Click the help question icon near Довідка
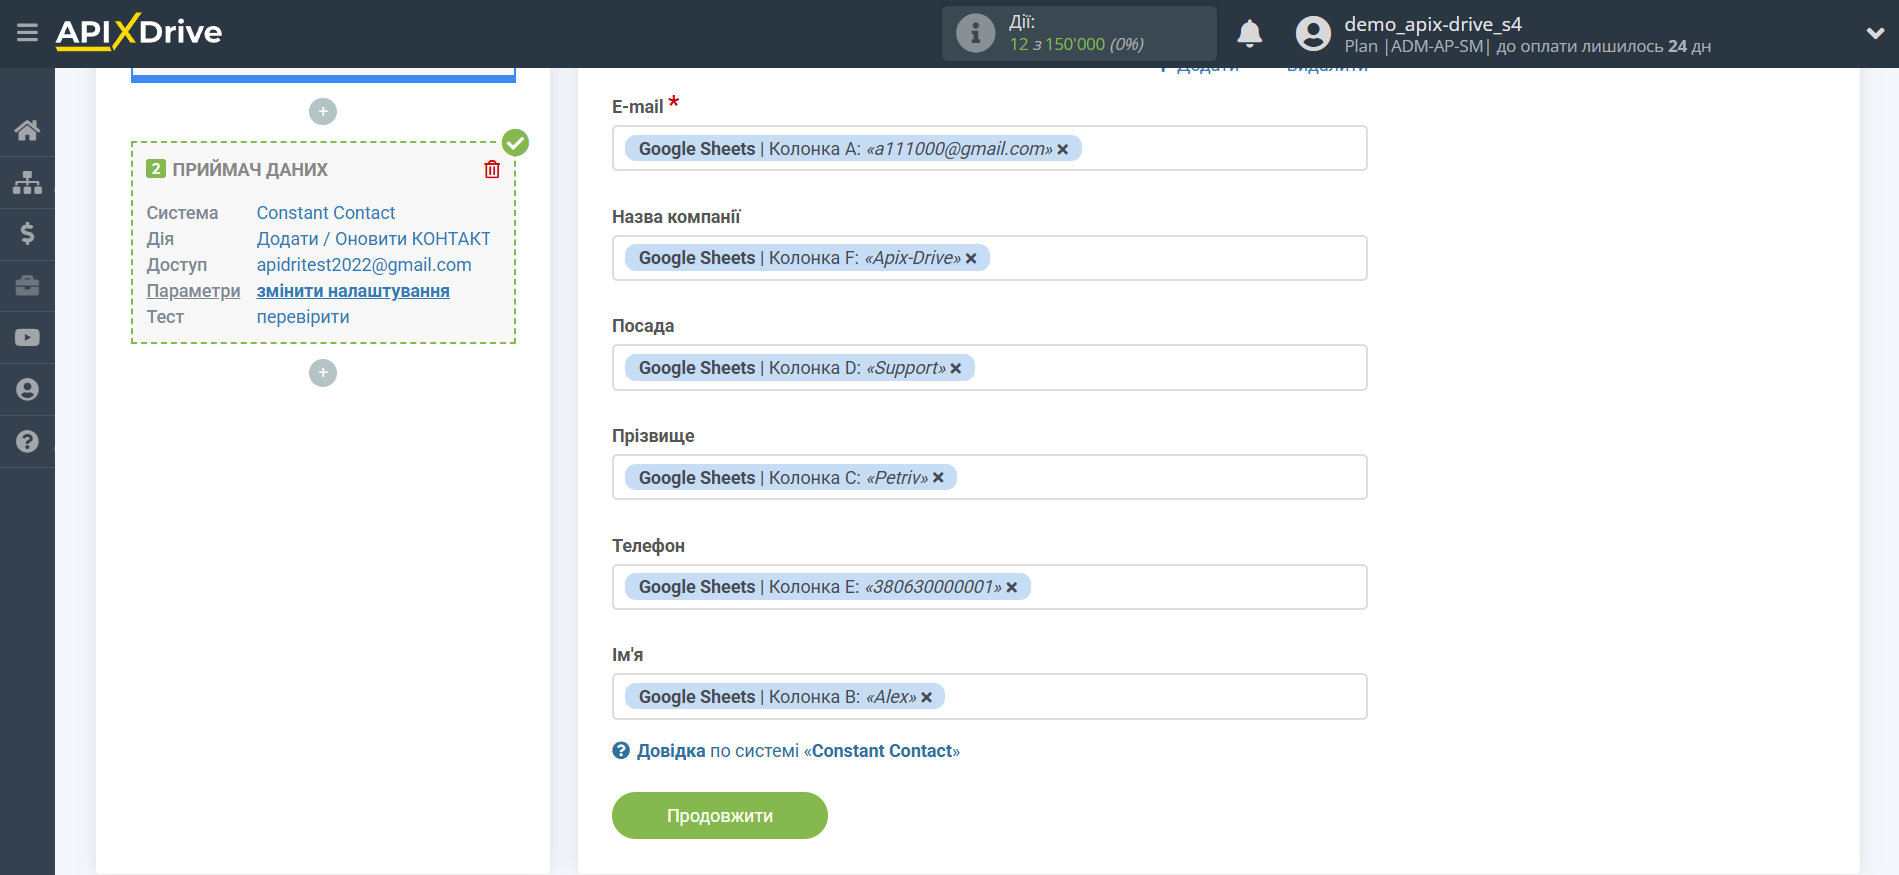The height and width of the screenshot is (875, 1899). 621,751
